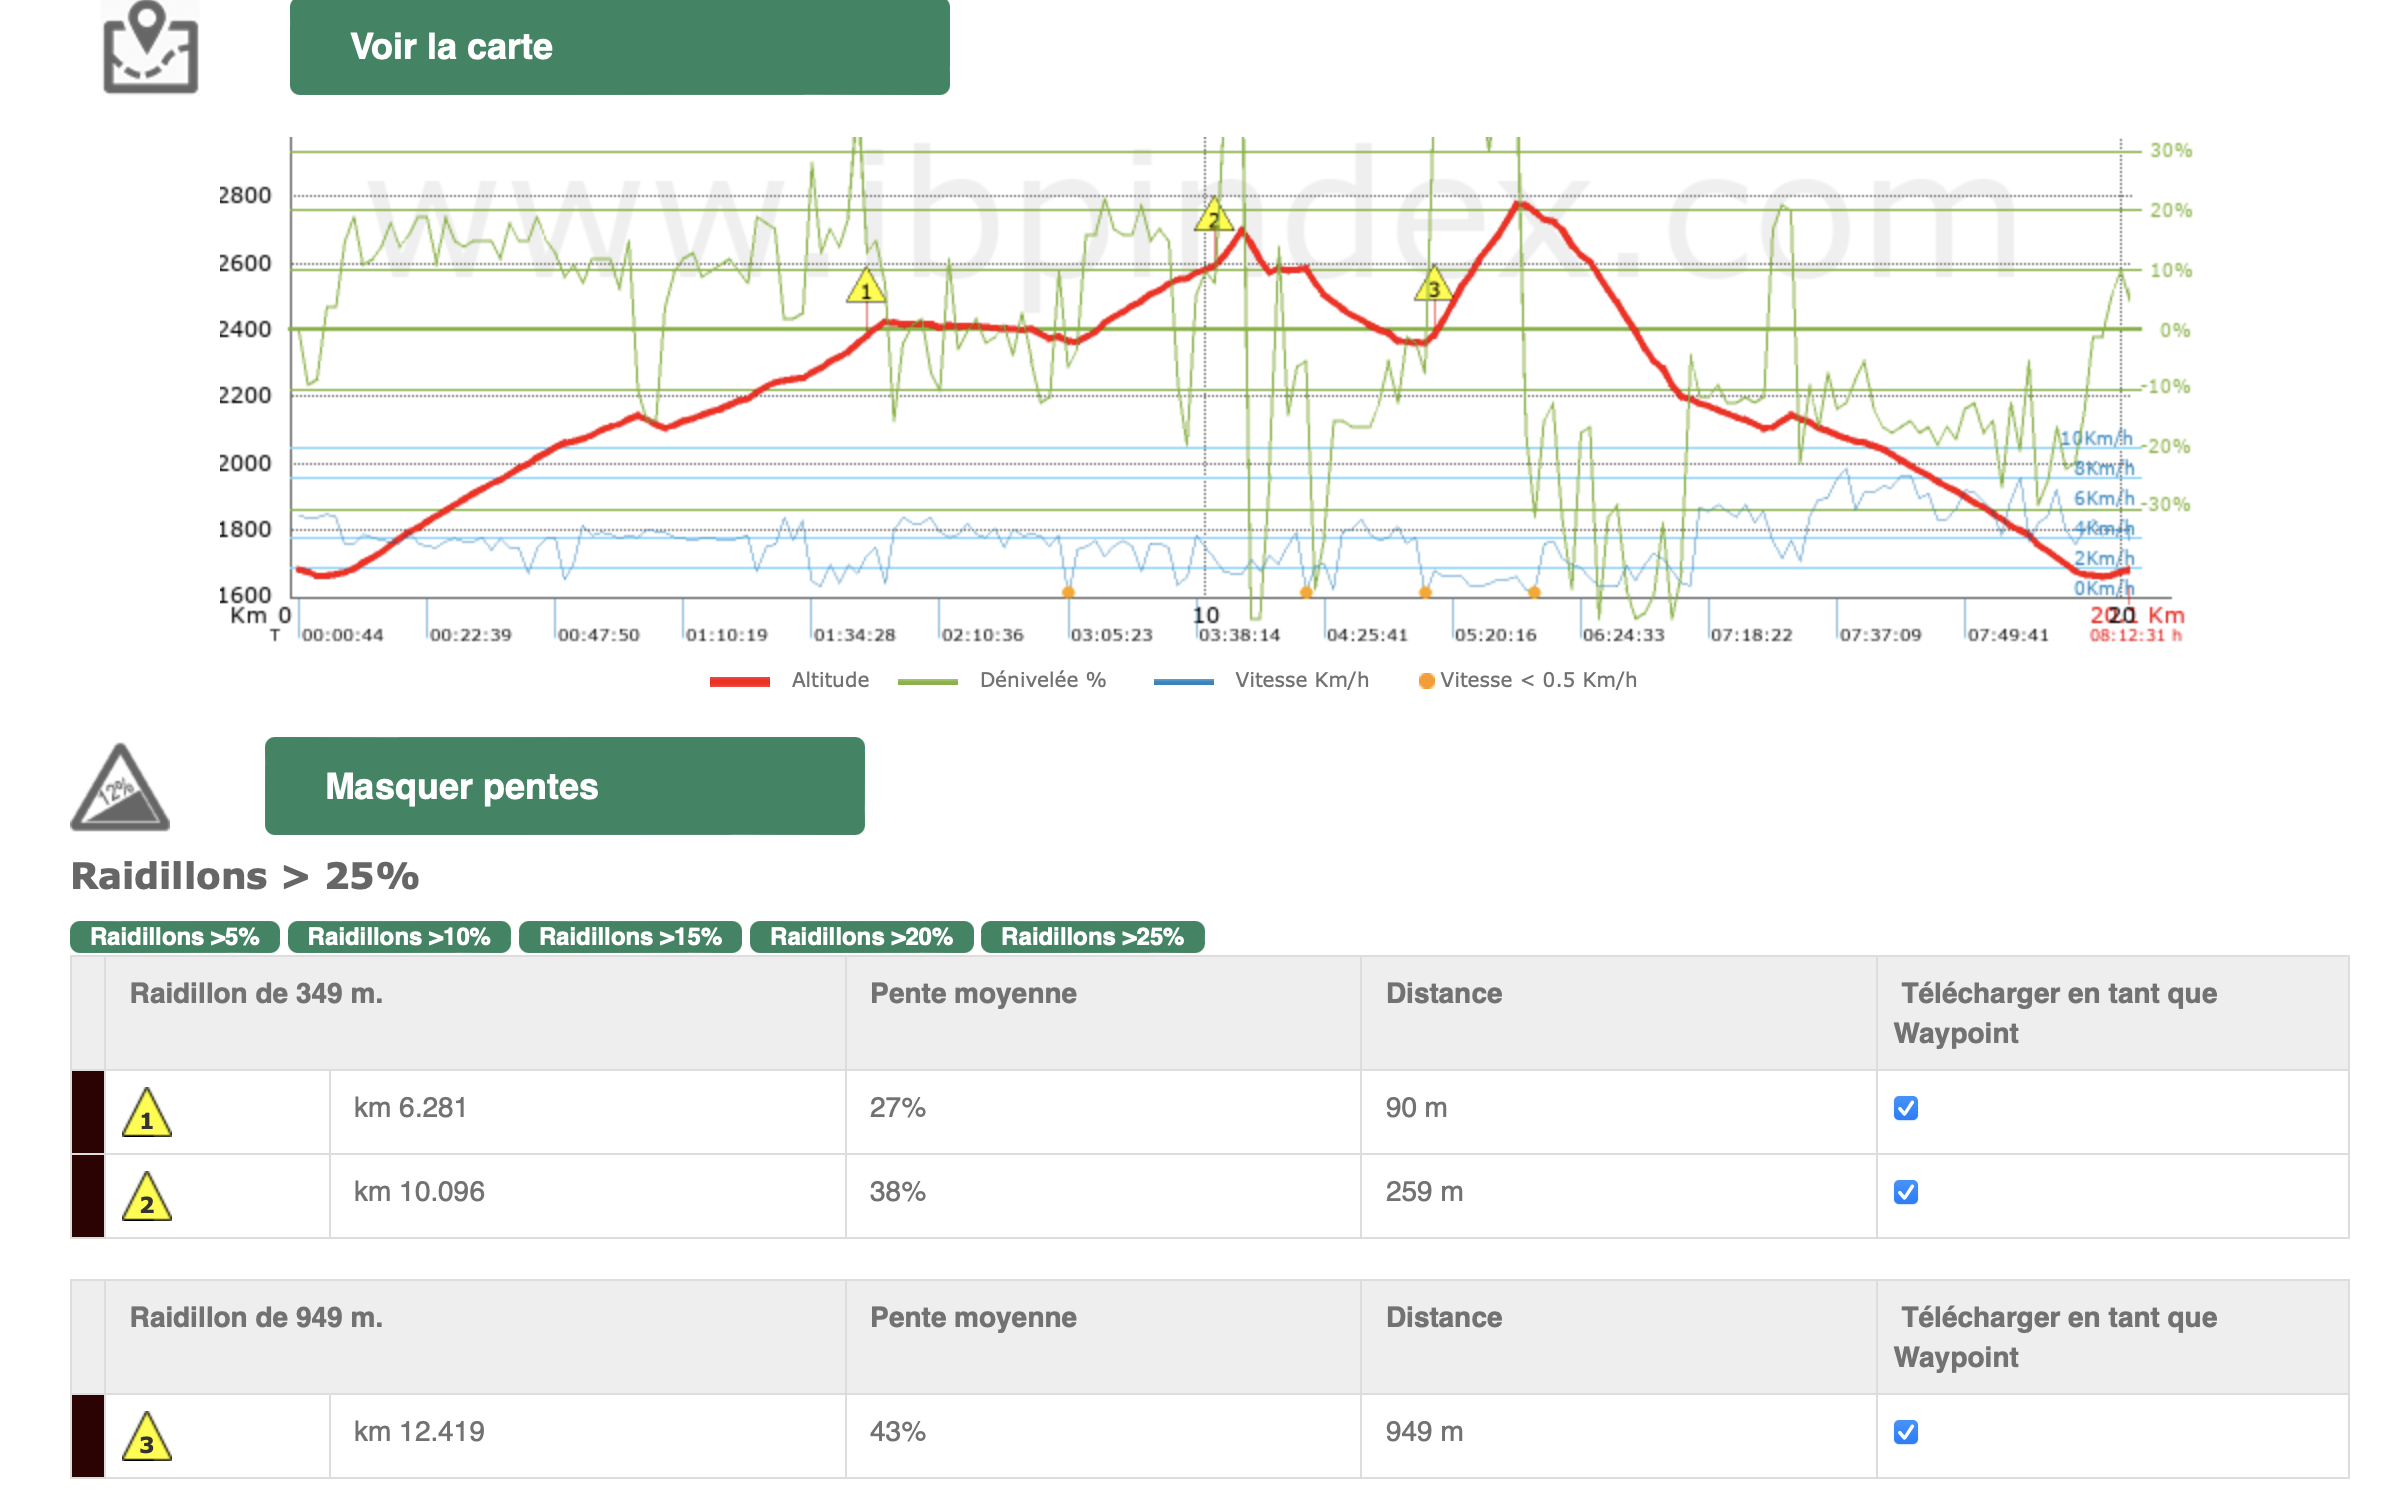
Task: Uncheck waypoint checkbox for km 10.096
Action: click(1906, 1192)
